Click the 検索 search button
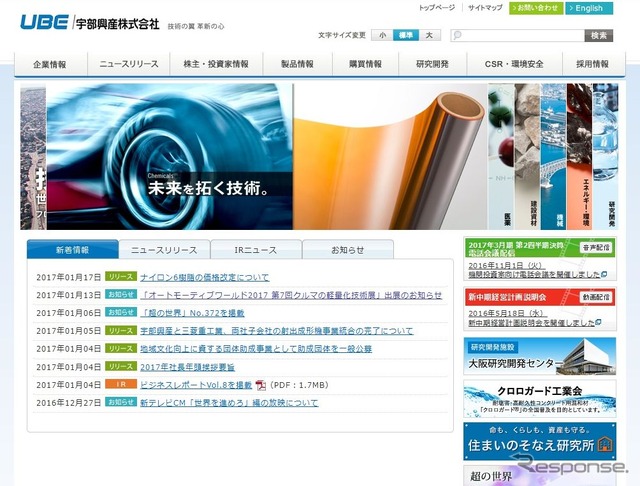640x486 pixels. point(599,36)
